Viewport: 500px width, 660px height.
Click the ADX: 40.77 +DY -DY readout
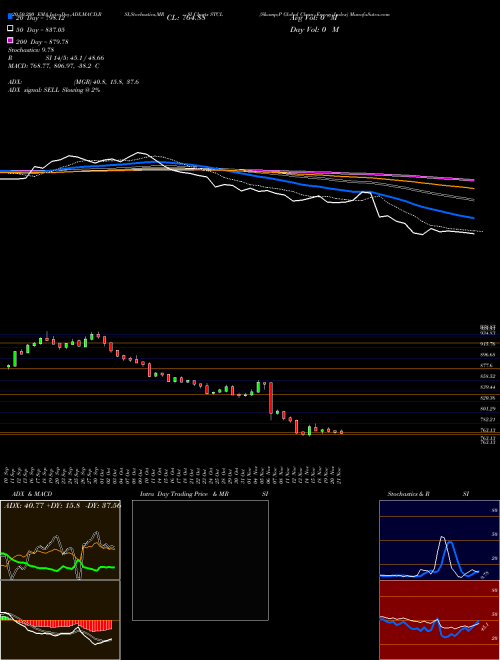click(x=62, y=505)
